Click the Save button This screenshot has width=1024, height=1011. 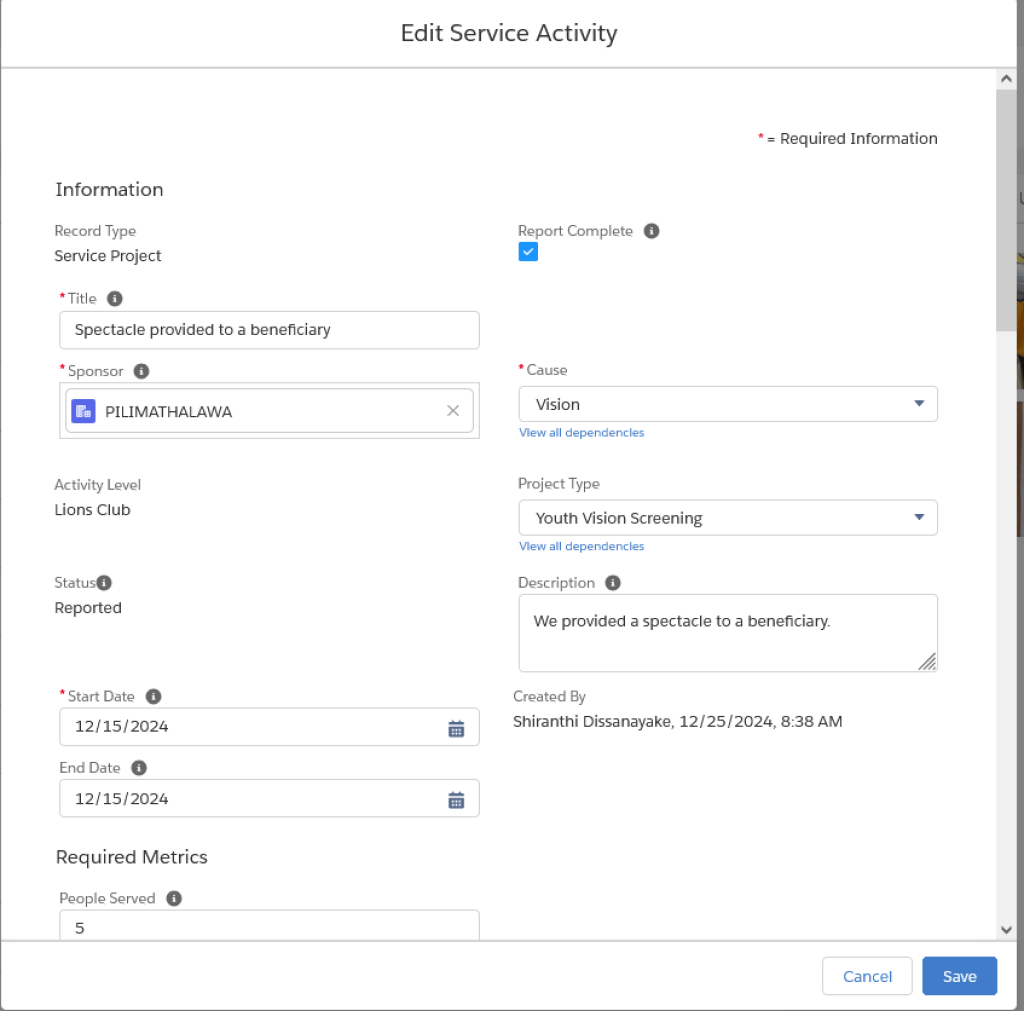(x=959, y=976)
